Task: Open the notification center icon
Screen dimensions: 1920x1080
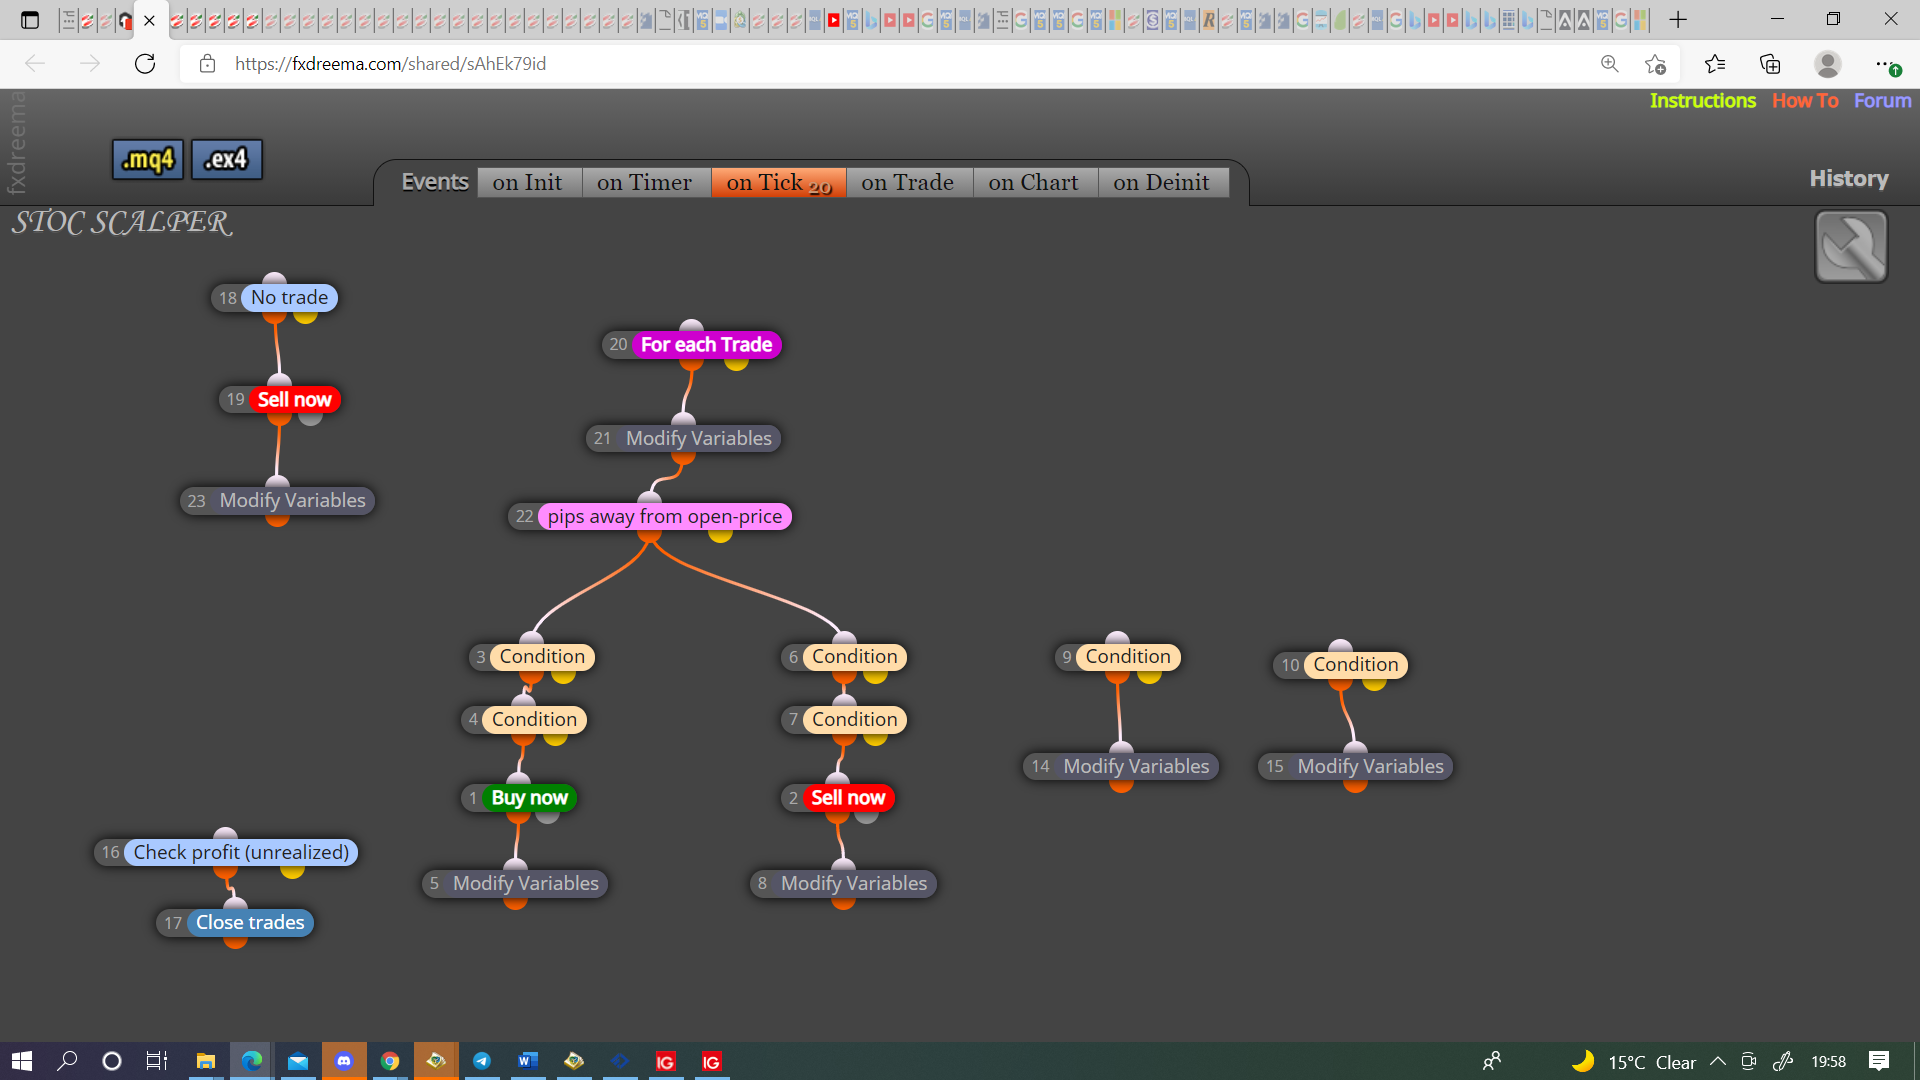Action: 1879,1061
